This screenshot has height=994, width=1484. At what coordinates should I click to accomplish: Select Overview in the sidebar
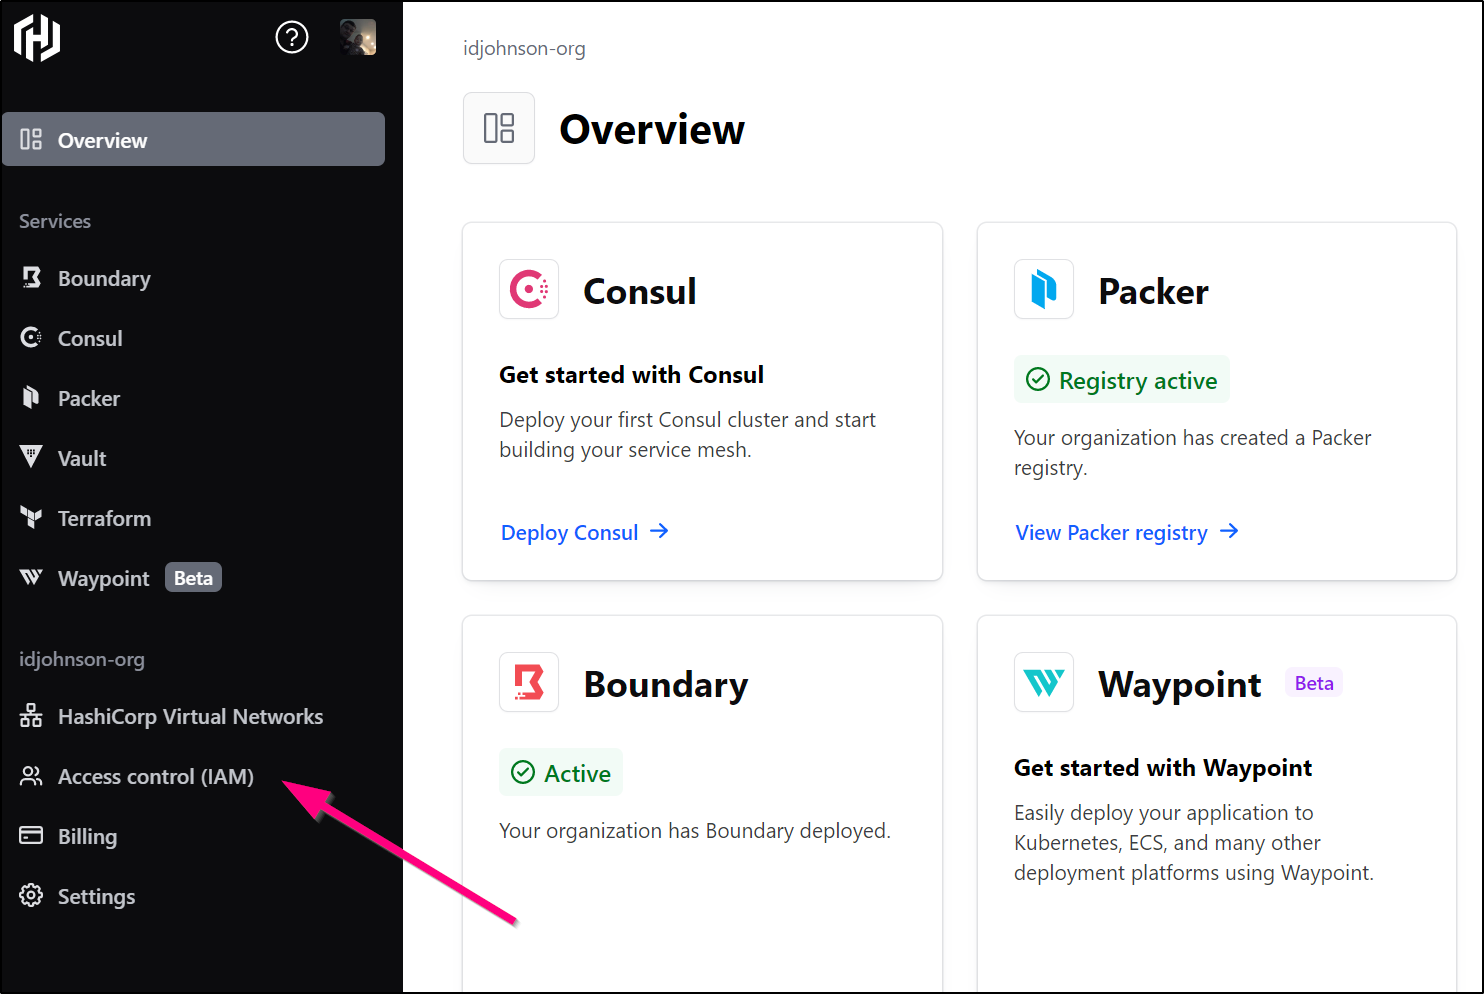(x=194, y=139)
